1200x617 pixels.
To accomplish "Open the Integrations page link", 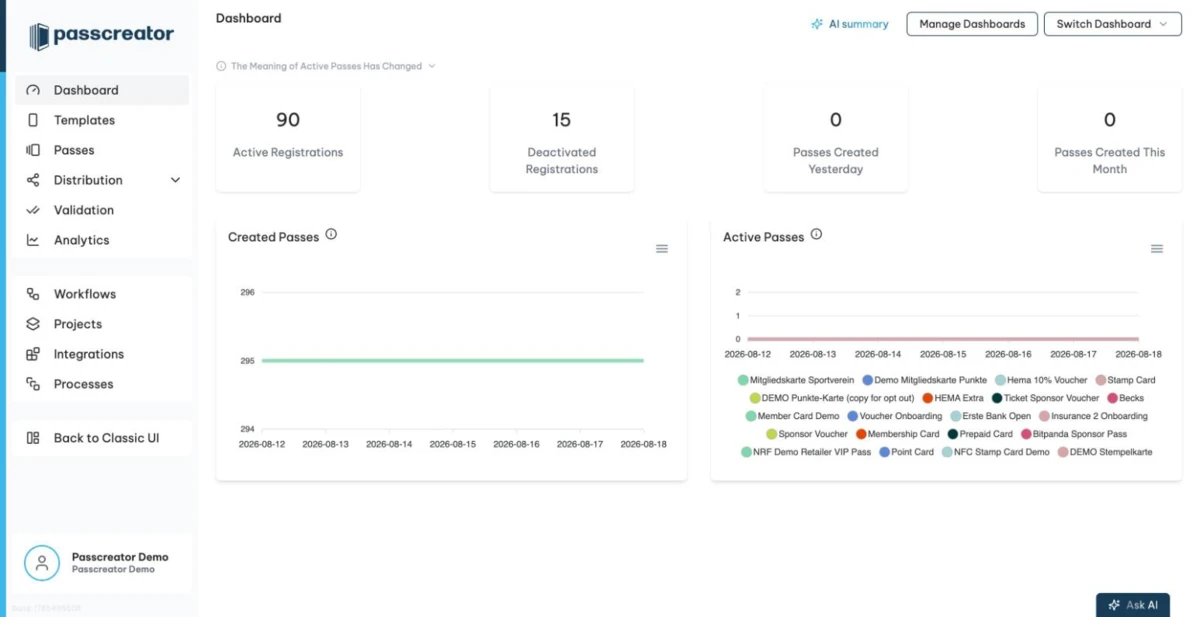I will (x=102, y=354).
